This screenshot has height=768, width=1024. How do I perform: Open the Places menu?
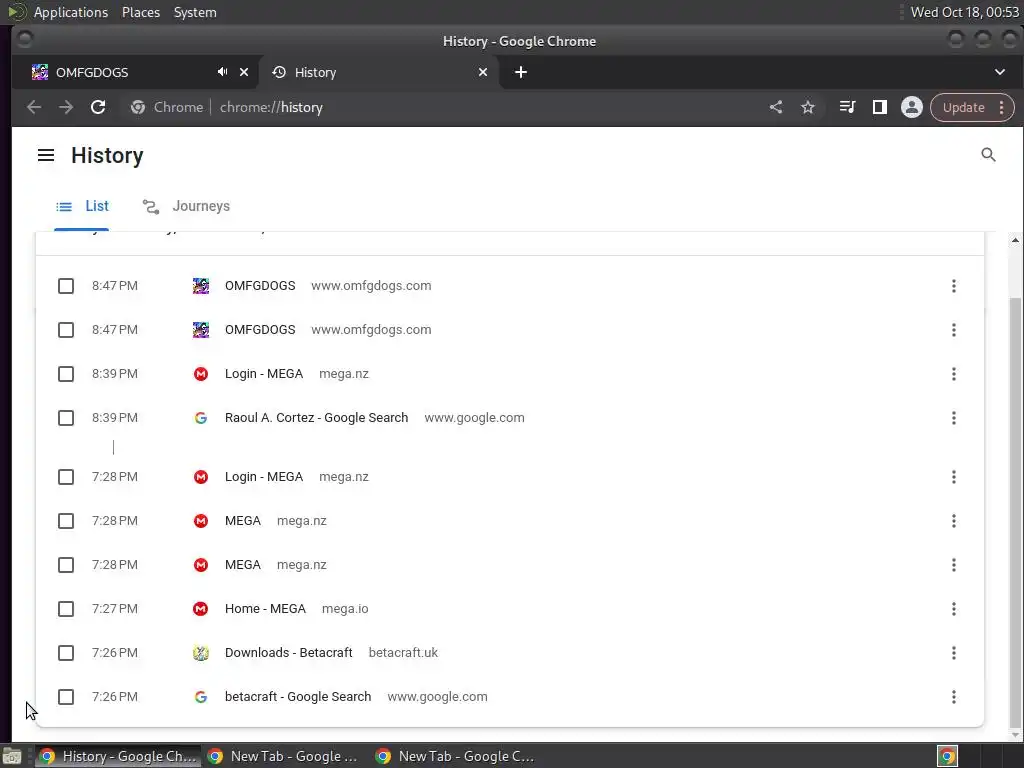pos(140,12)
